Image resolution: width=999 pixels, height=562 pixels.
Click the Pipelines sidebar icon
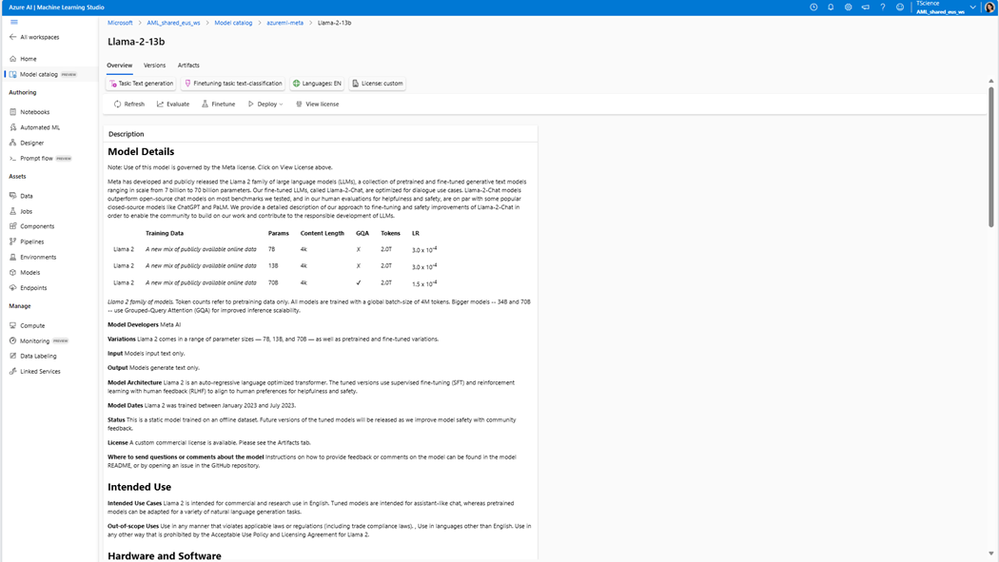(13, 241)
